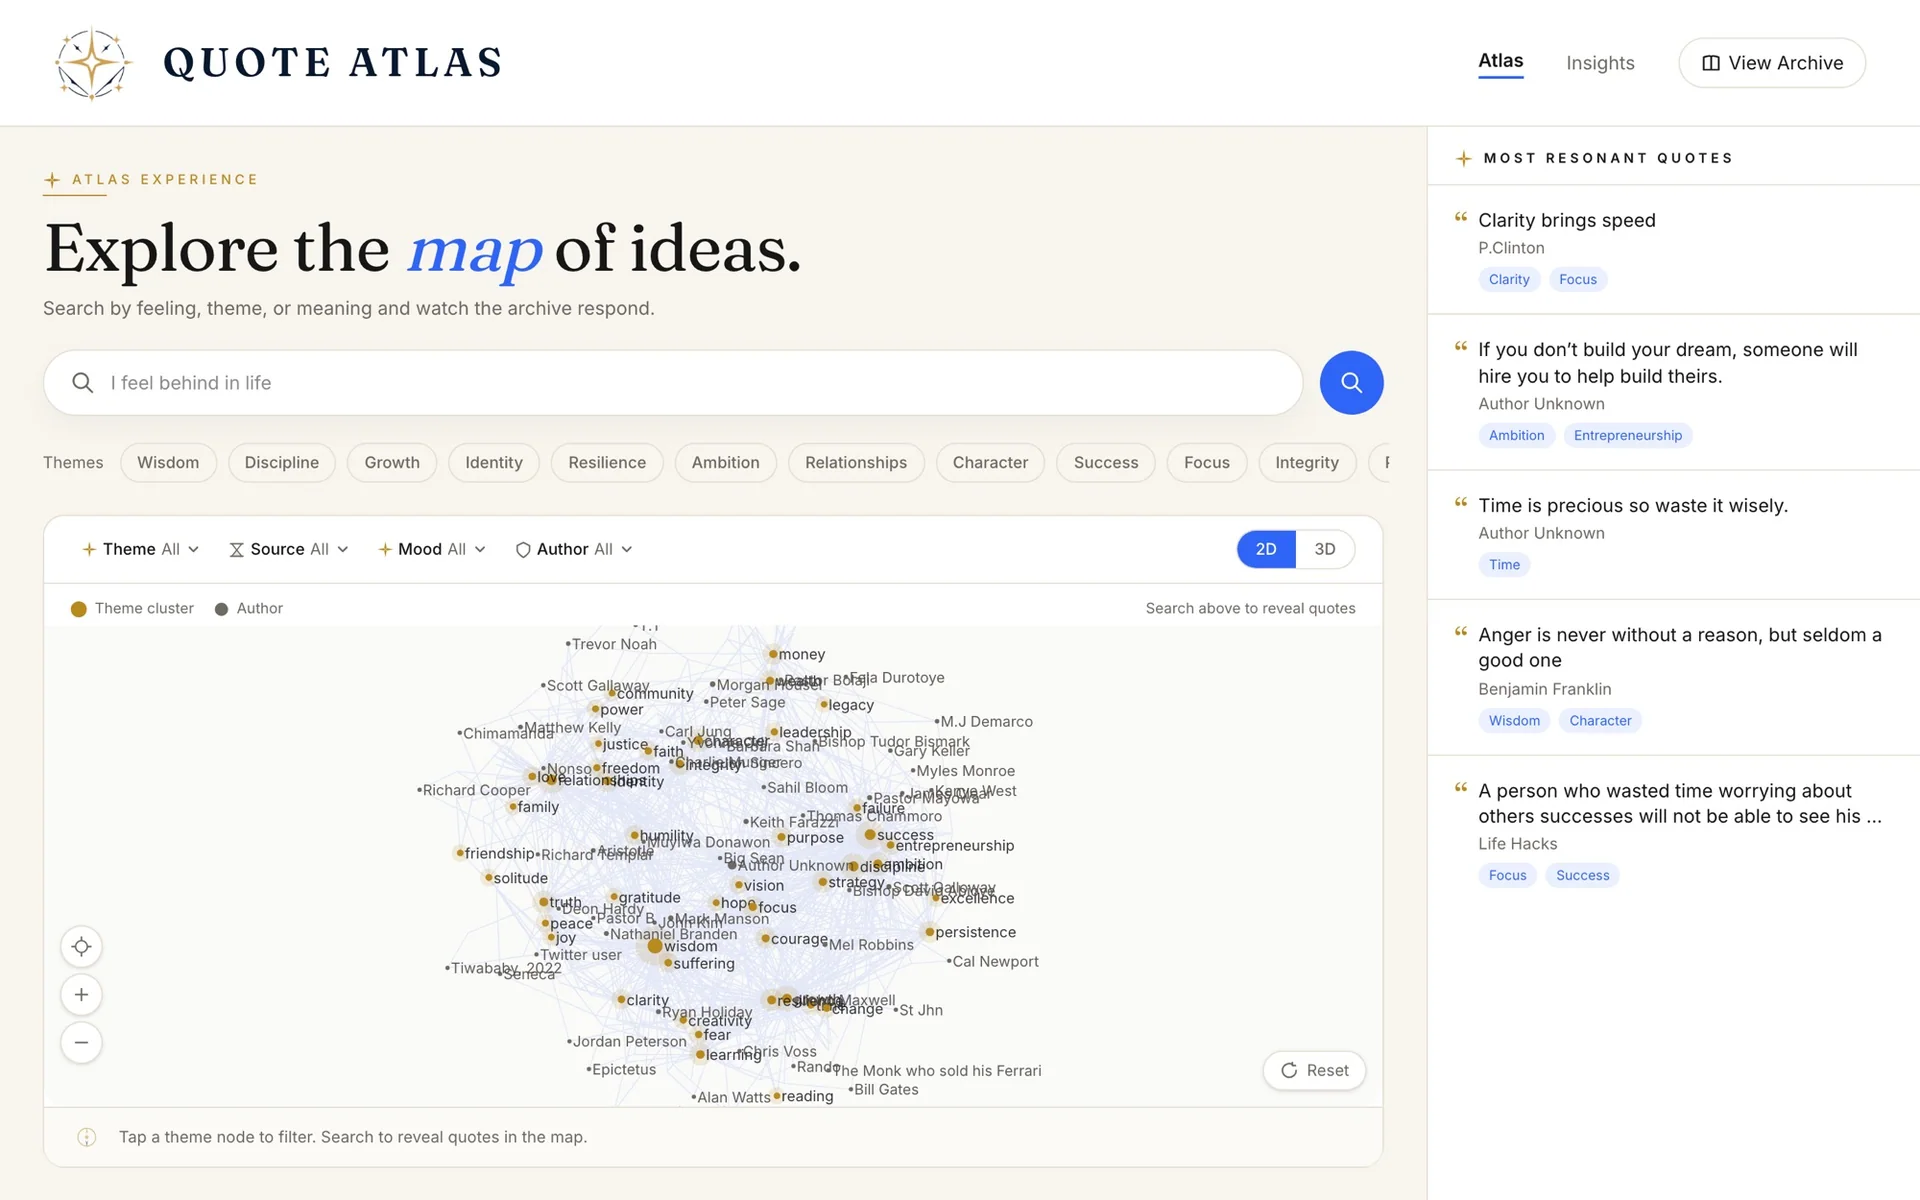Click the recenter map crosshair button
The height and width of the screenshot is (1200, 1920).
82,946
